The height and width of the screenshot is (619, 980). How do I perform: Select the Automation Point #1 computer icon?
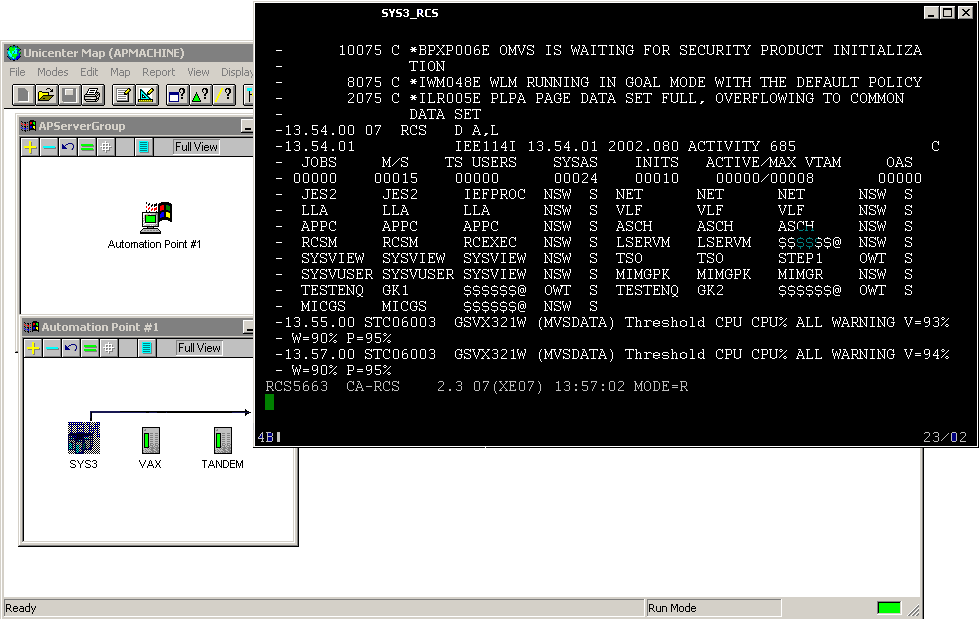click(x=156, y=217)
